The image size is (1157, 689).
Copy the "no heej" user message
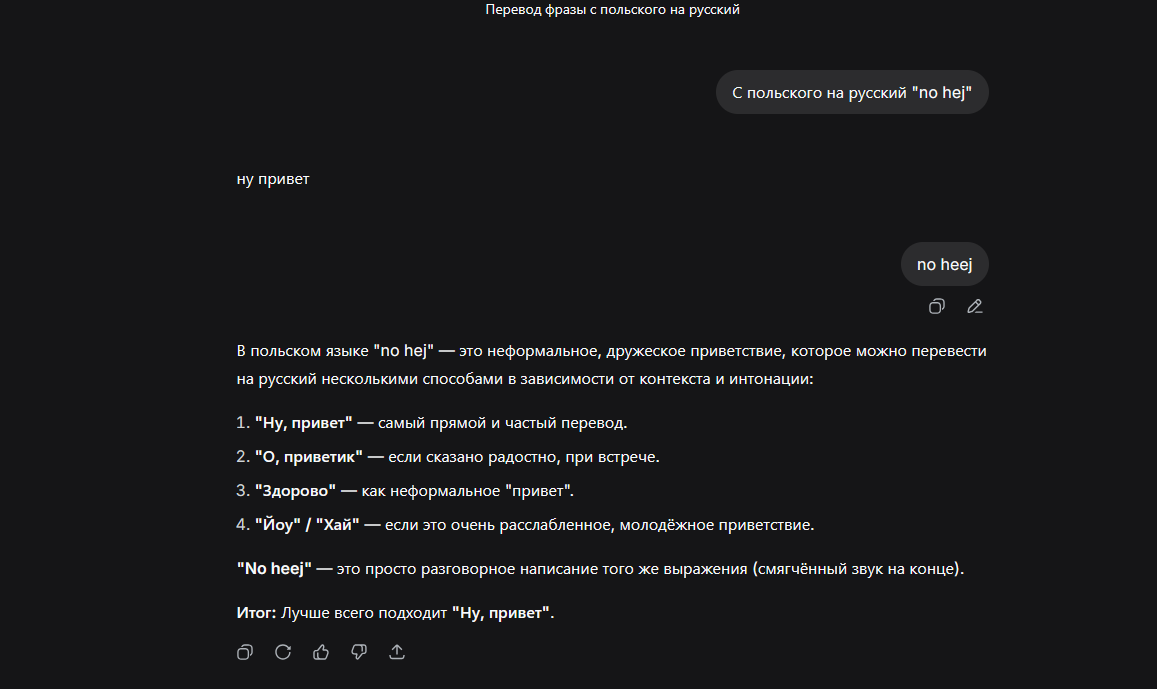tap(937, 307)
